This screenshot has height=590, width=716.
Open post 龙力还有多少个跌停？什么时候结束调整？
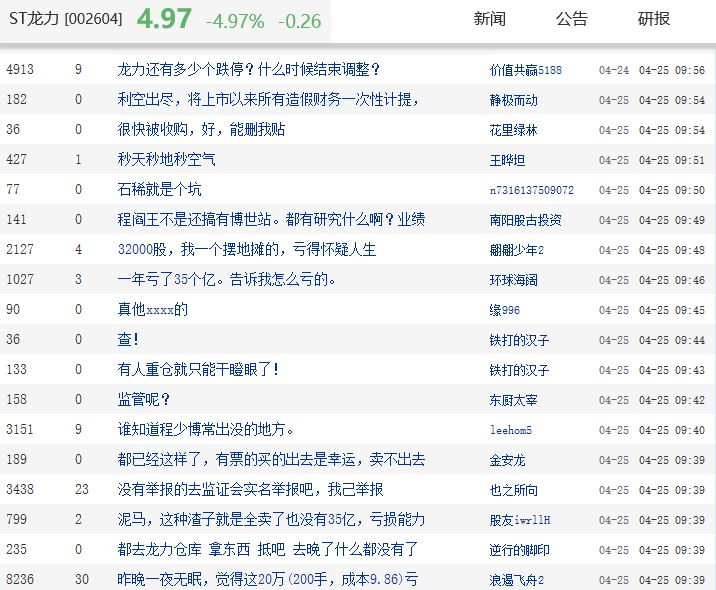click(248, 70)
